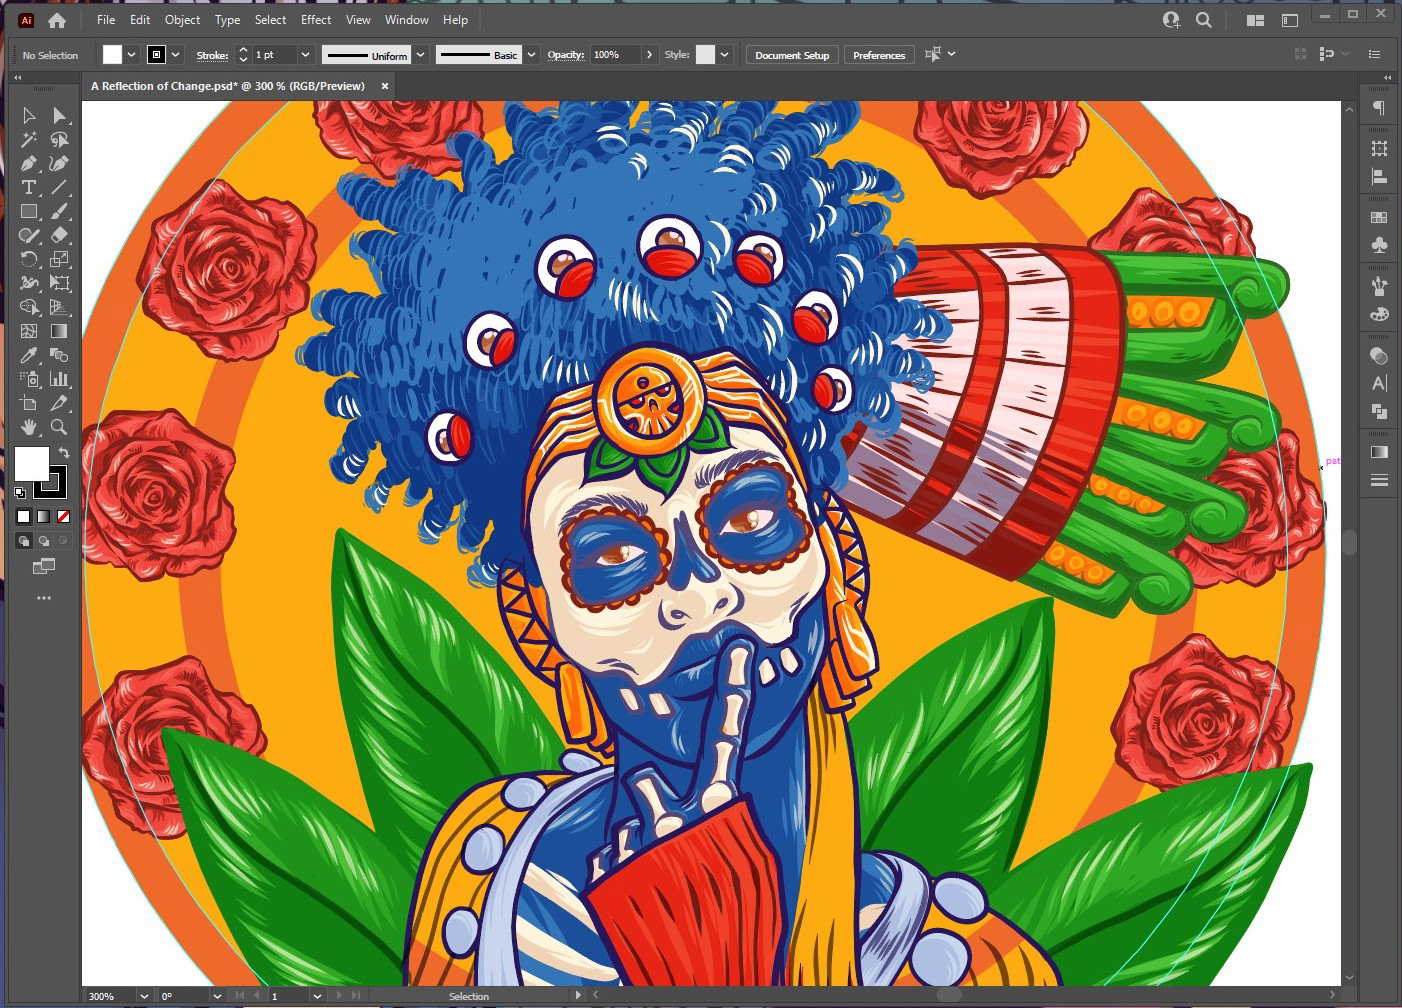The height and width of the screenshot is (1008, 1402).
Task: Select the Mesh tool
Action: pos(29,332)
